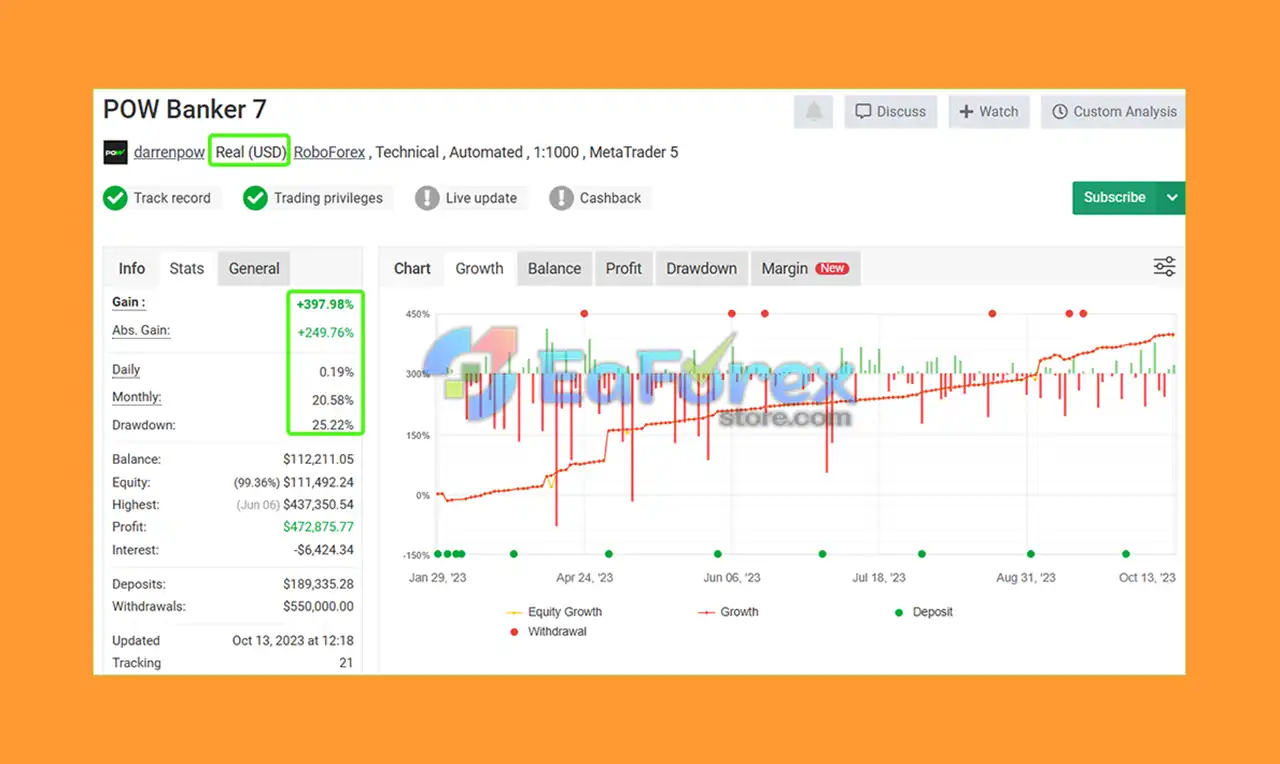Add system to Watch list

[x=989, y=112]
